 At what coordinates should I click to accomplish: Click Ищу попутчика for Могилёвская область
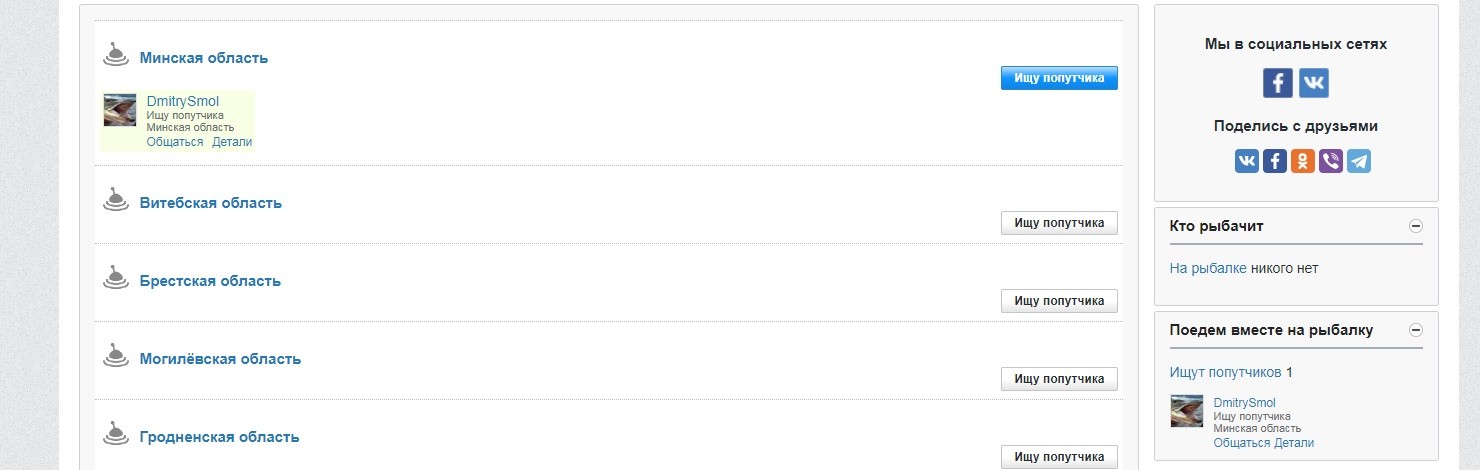point(1059,379)
